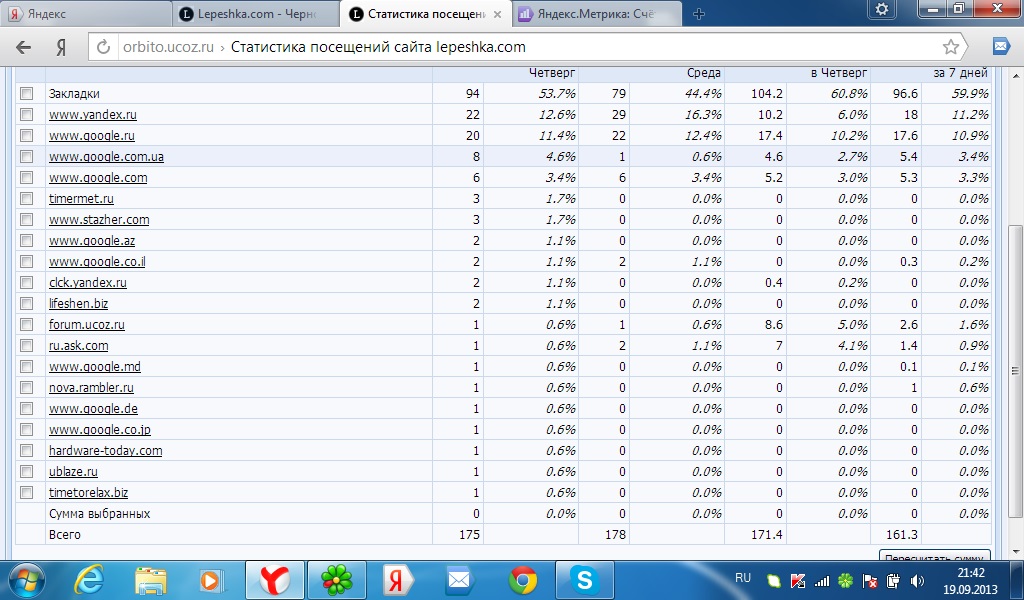Close the Статистика посещений tab
The width and height of the screenshot is (1024, 600).
[x=498, y=14]
